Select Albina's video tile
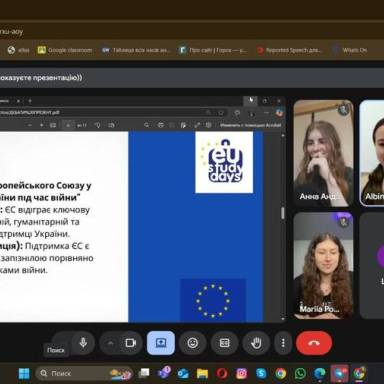The image size is (384, 384). [372, 153]
